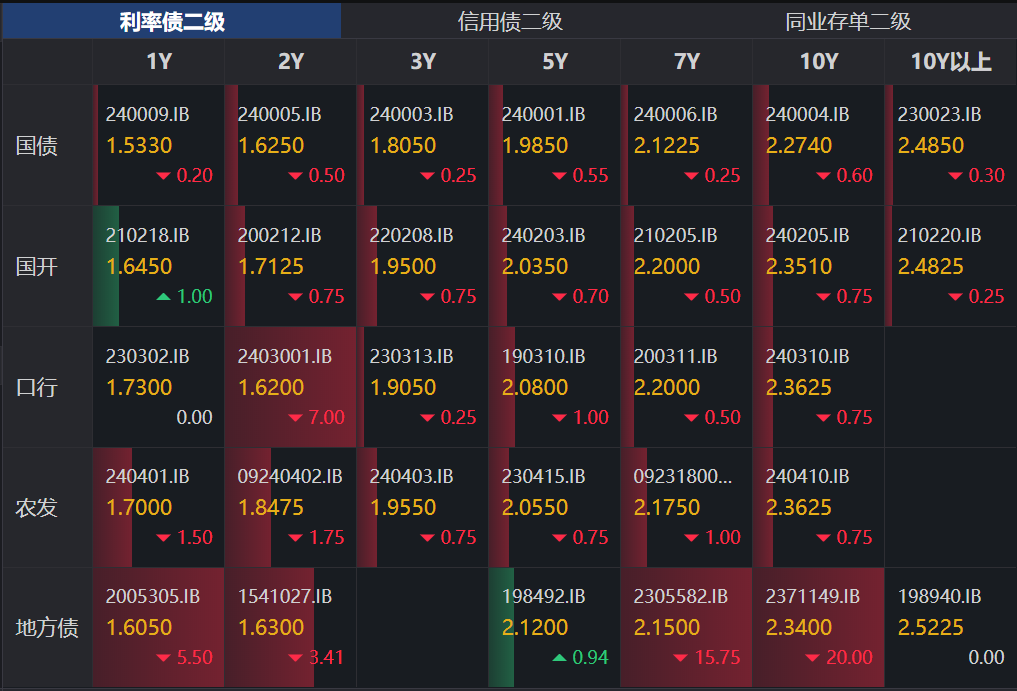This screenshot has height=691, width=1017.
Task: Select the 地方债 row label
Action: (47, 628)
